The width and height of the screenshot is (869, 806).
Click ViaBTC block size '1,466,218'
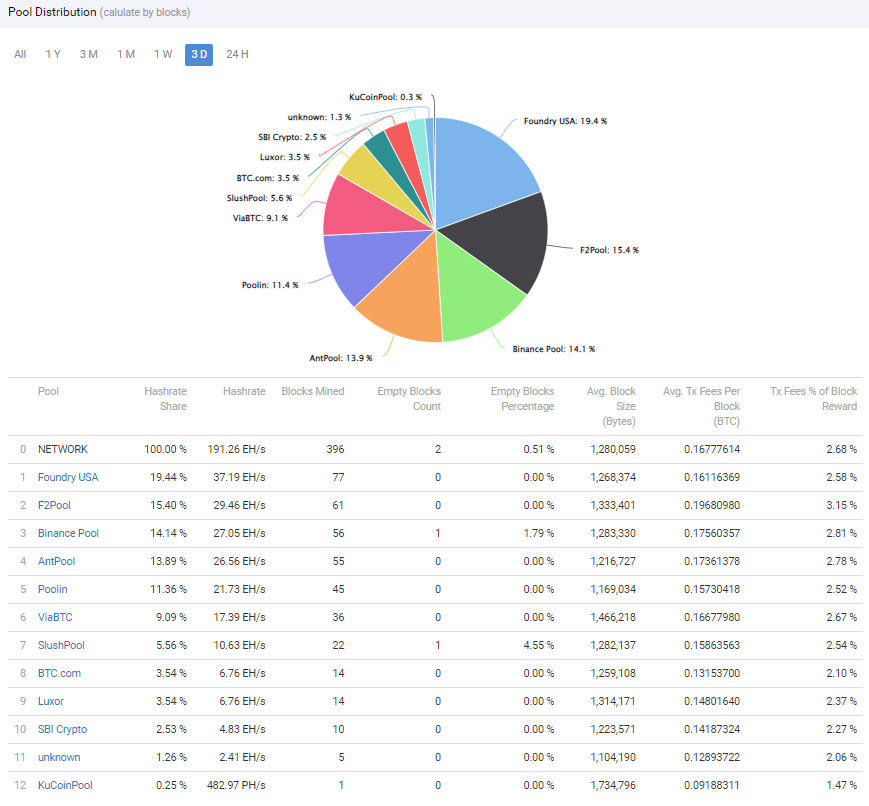613,618
